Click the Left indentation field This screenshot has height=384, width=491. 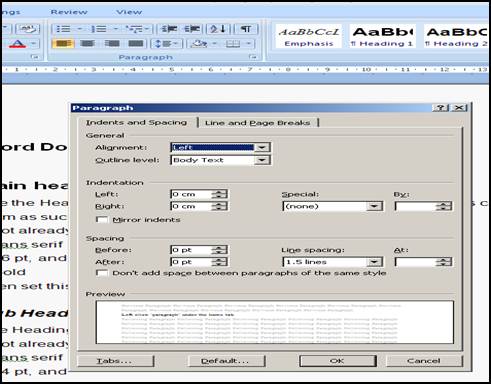tap(191, 194)
